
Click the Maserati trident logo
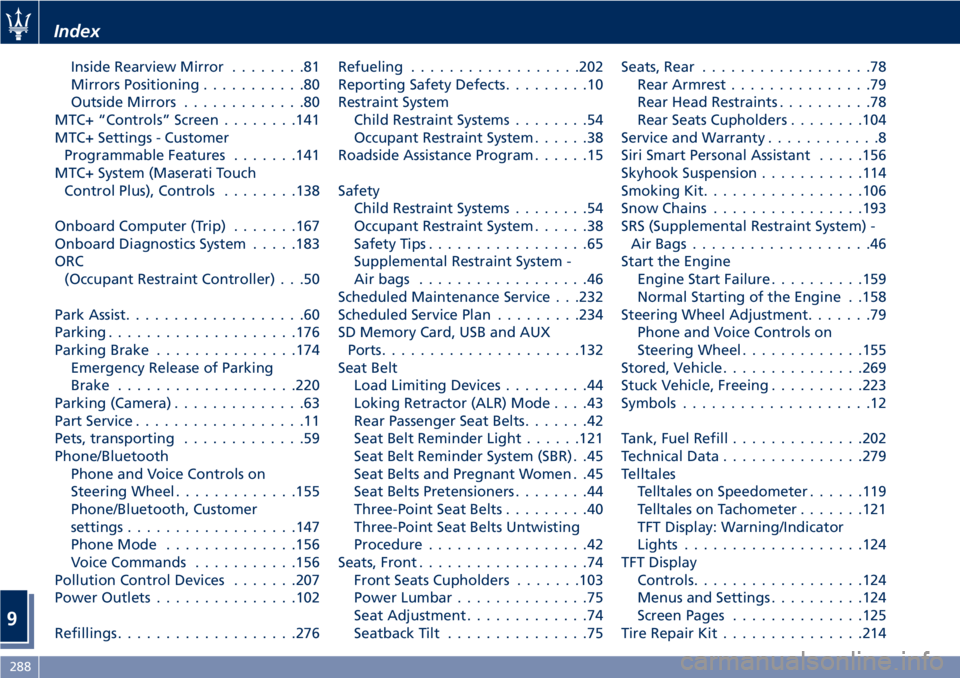pos(18,24)
